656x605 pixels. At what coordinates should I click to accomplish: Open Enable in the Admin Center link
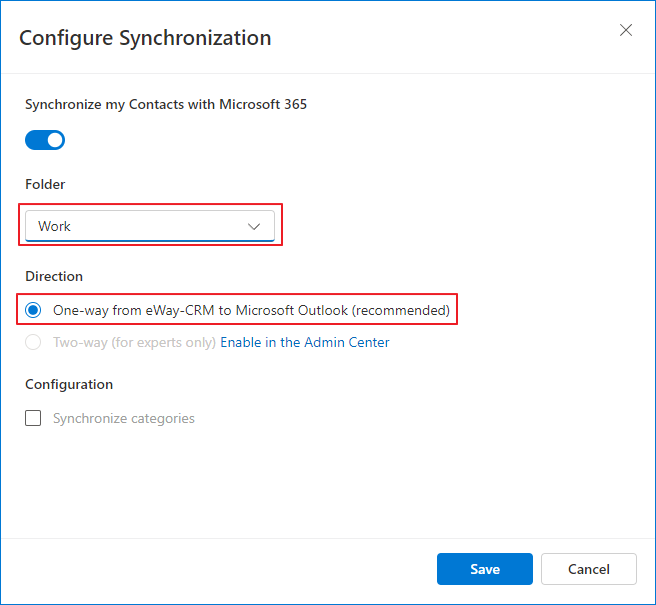[x=305, y=342]
